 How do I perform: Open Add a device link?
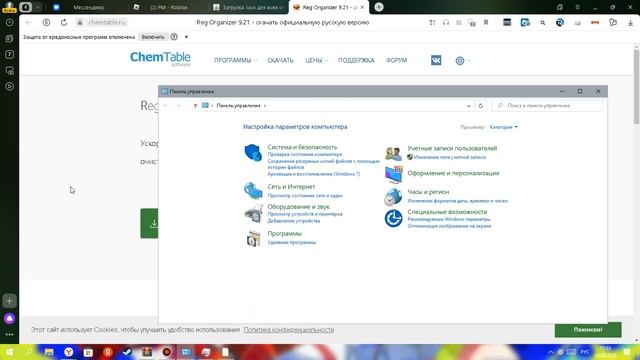293,221
